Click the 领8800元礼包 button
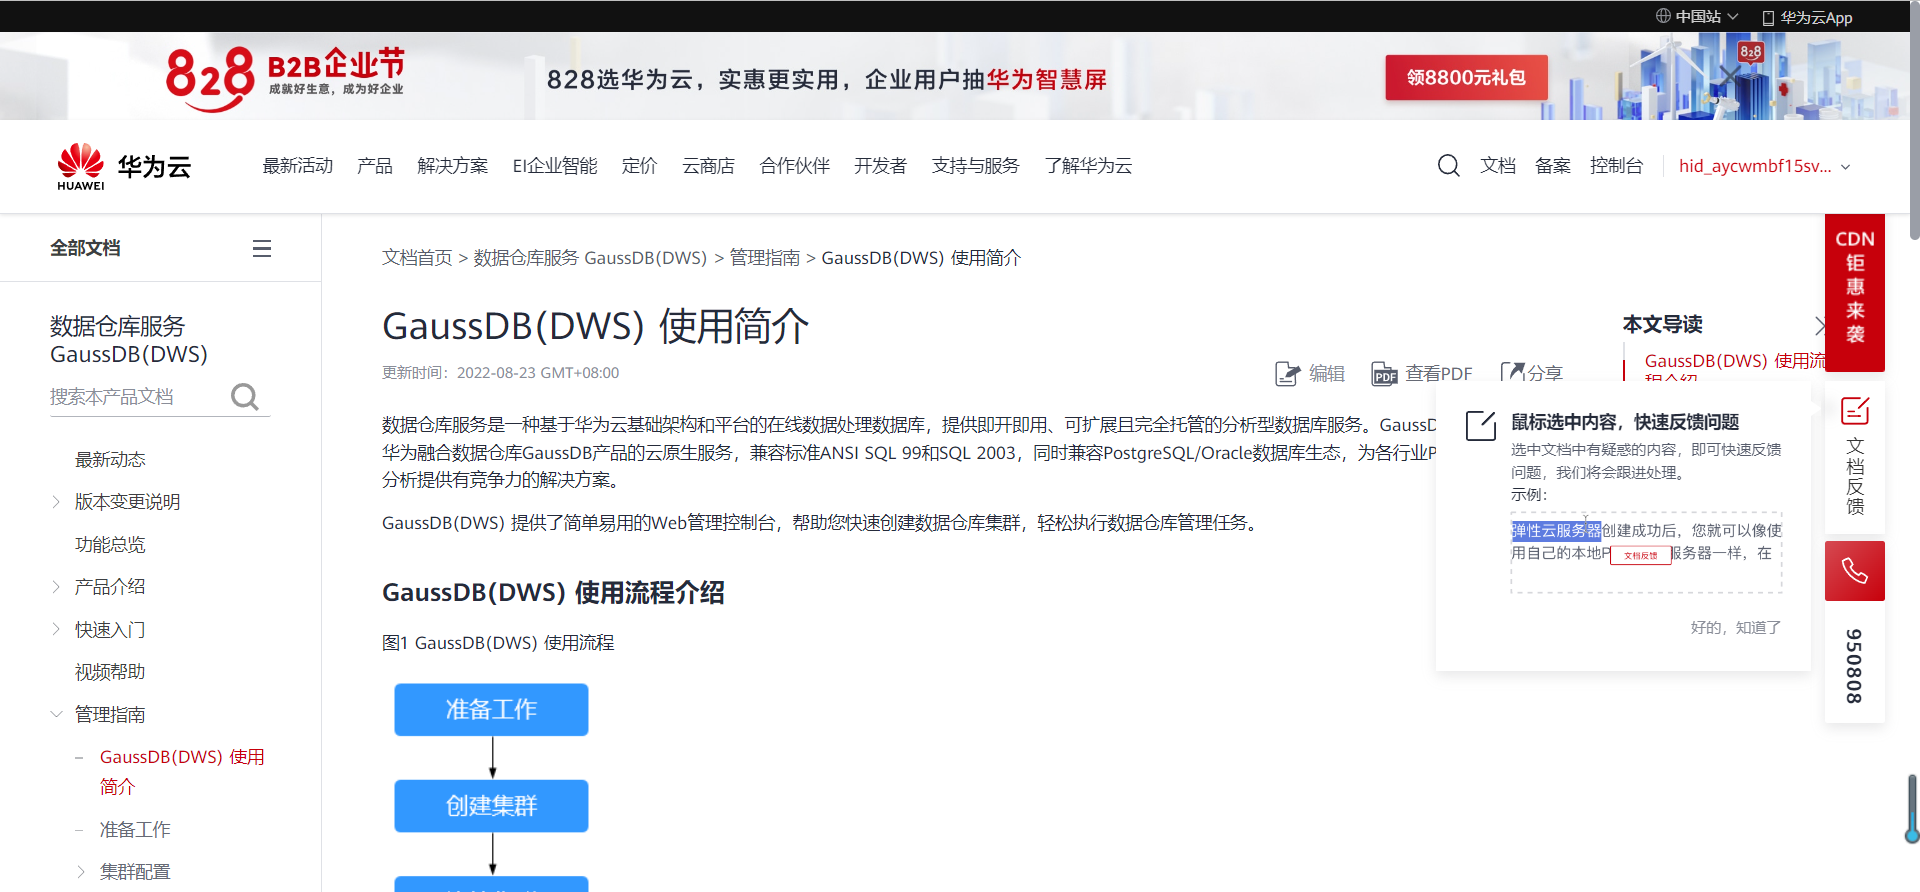This screenshot has height=892, width=1920. pyautogui.click(x=1466, y=77)
